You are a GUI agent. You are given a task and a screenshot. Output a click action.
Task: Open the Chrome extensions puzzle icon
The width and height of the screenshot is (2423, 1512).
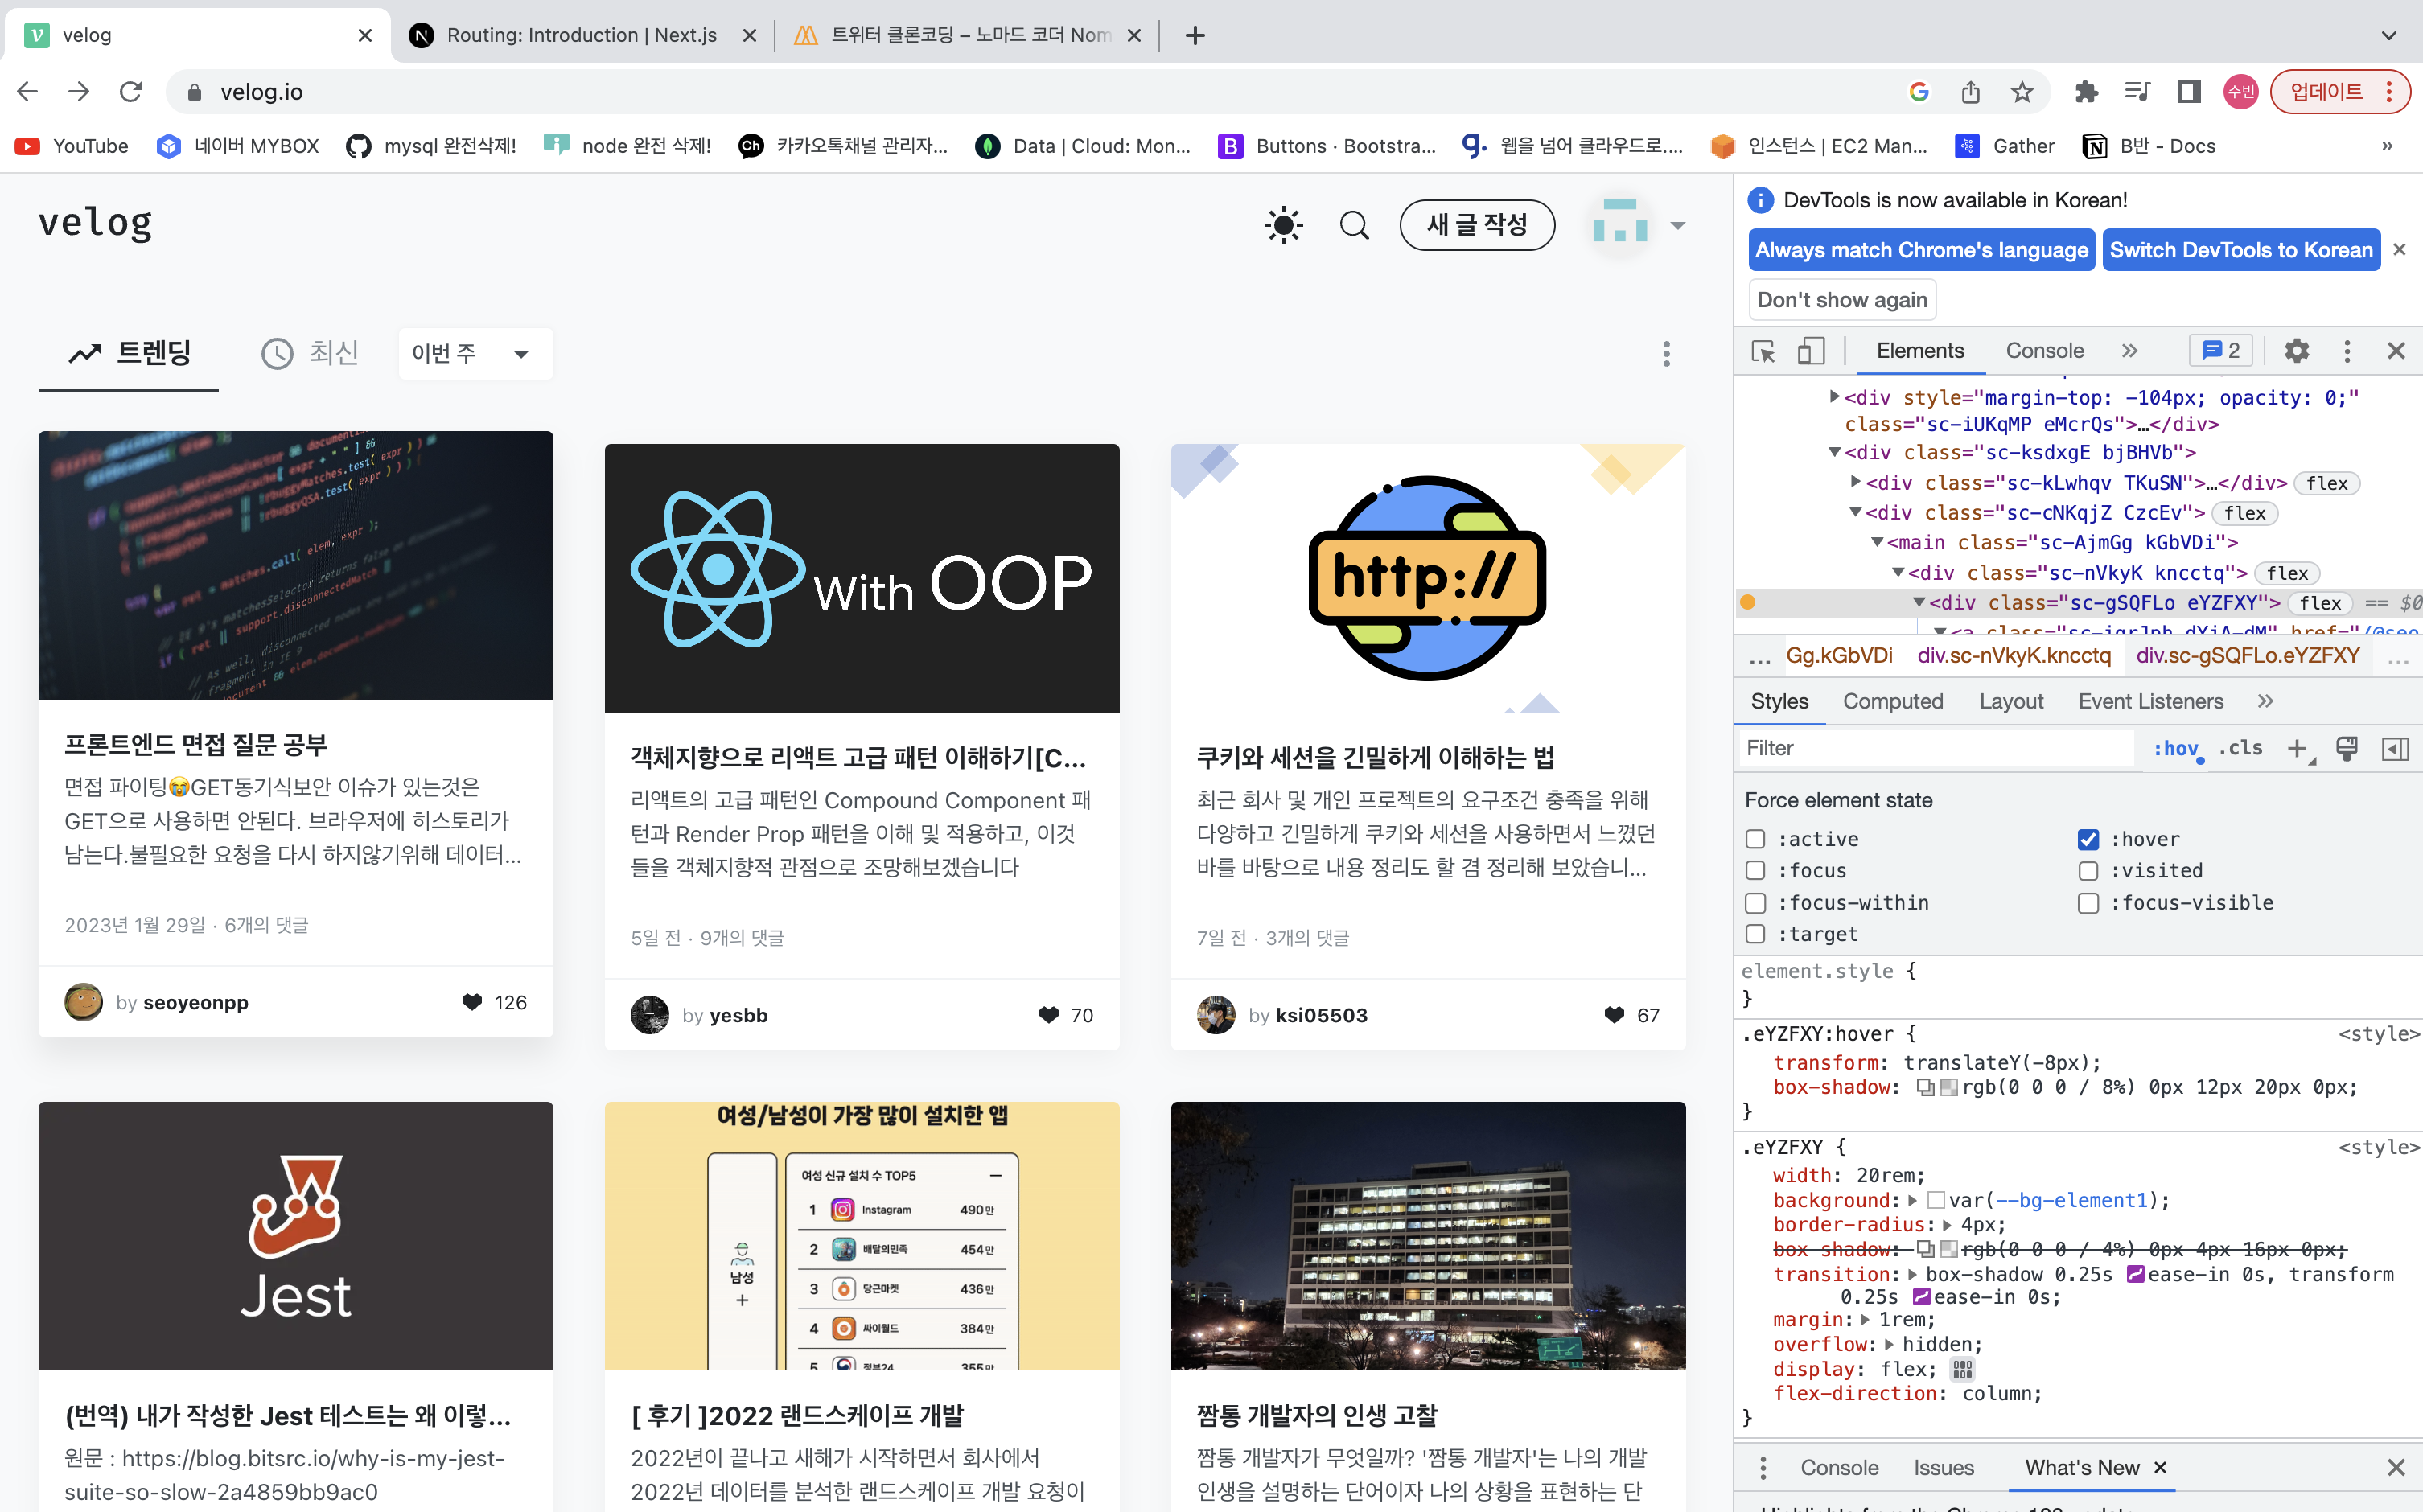pos(2086,92)
